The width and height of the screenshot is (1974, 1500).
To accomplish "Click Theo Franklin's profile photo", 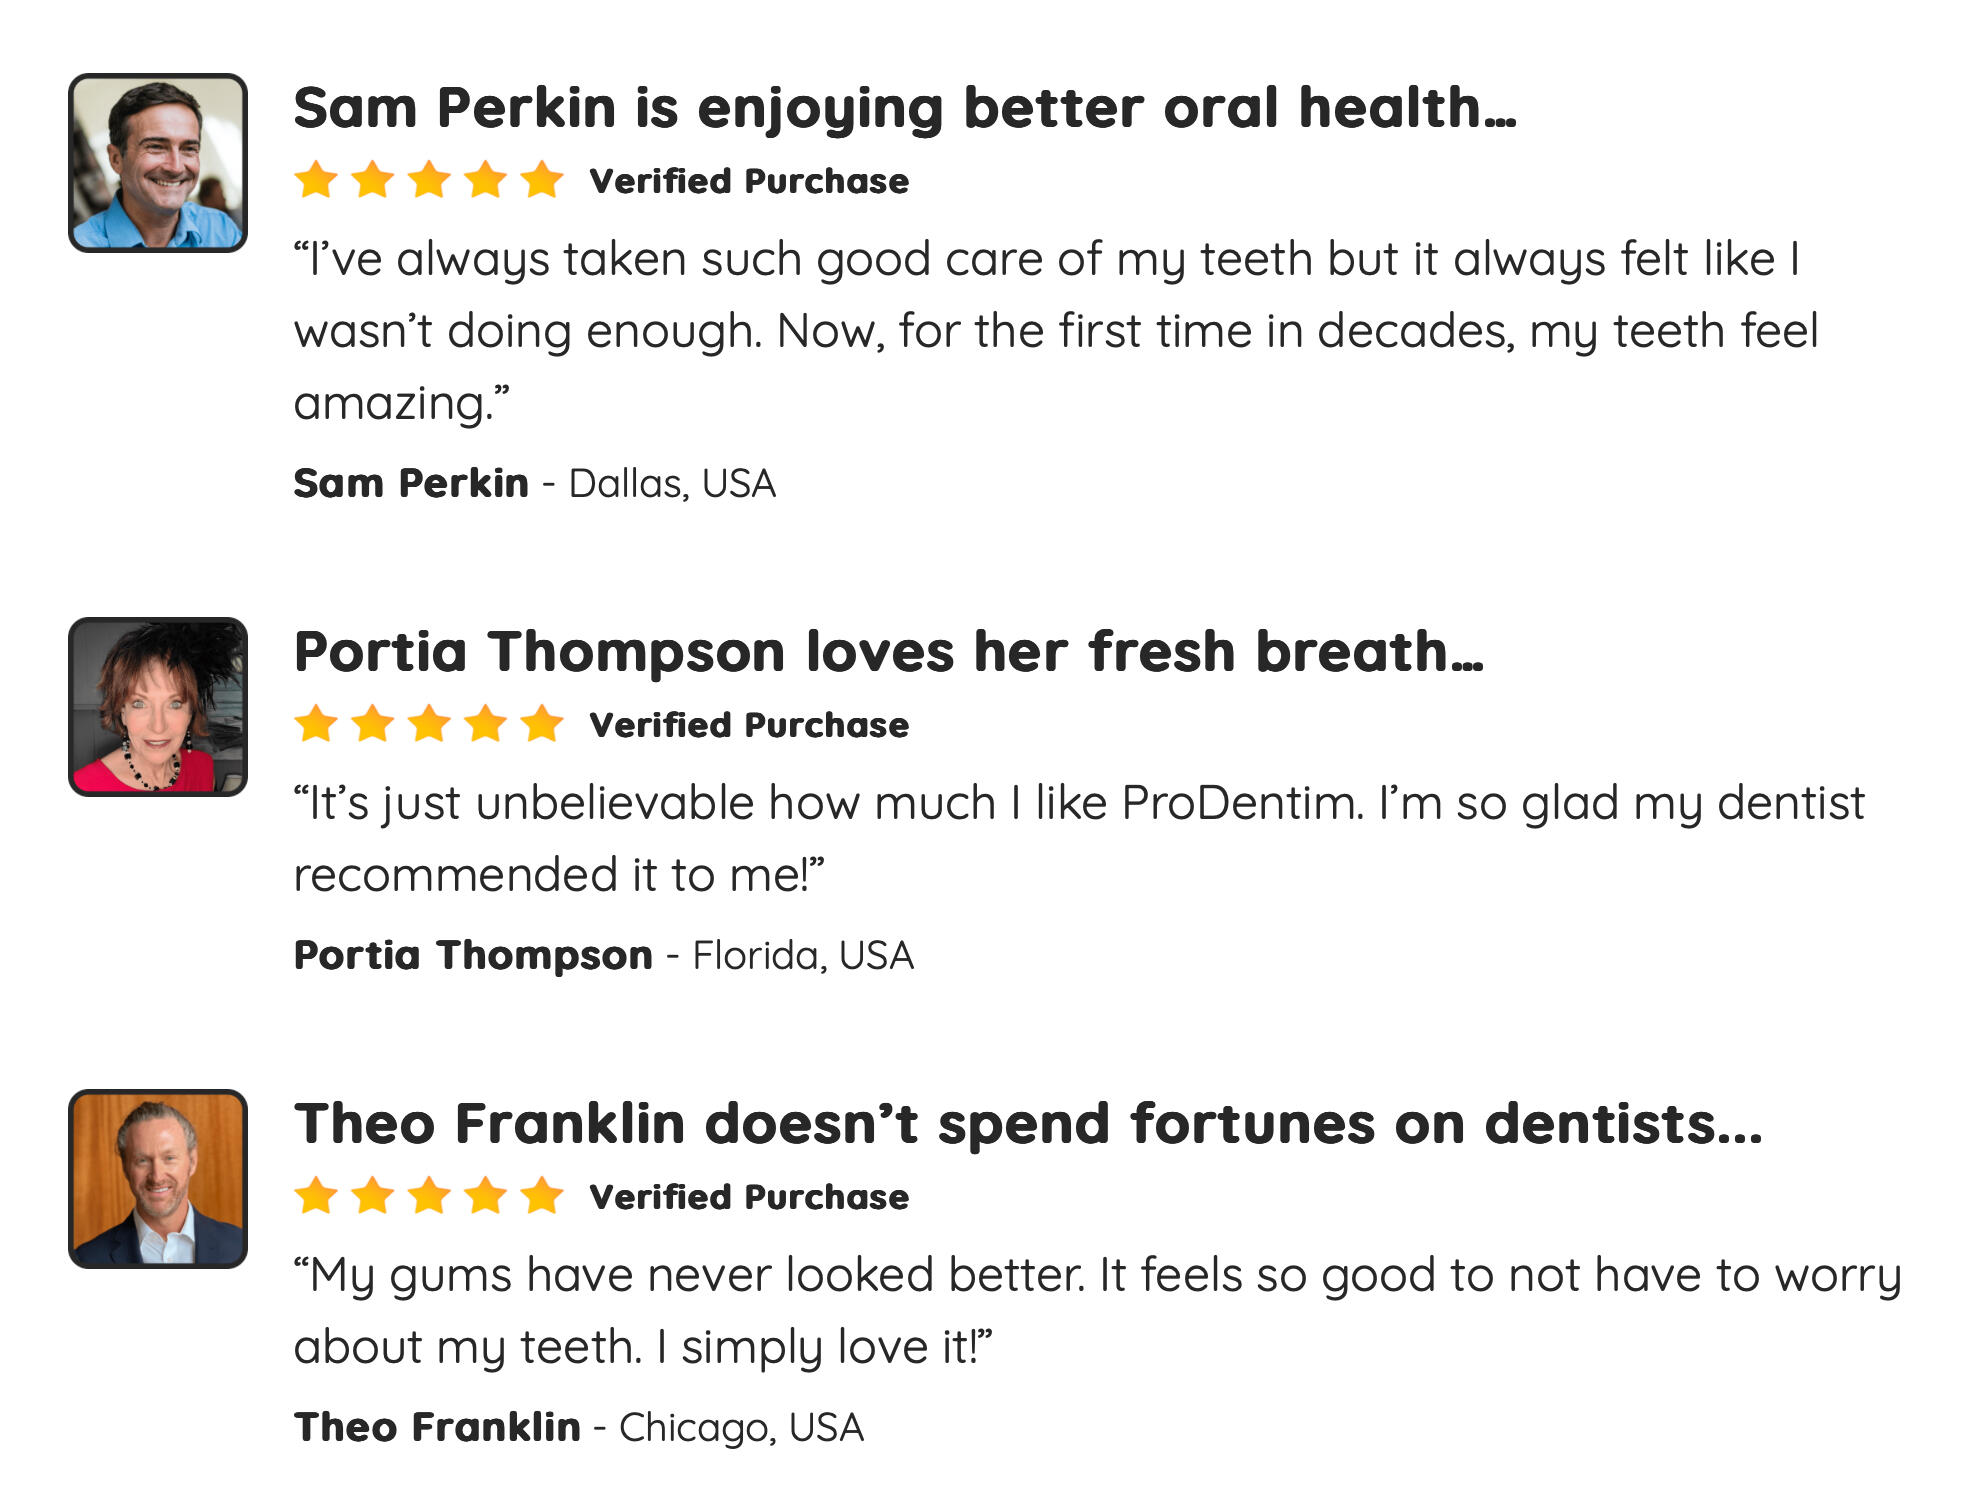I will (x=158, y=1179).
